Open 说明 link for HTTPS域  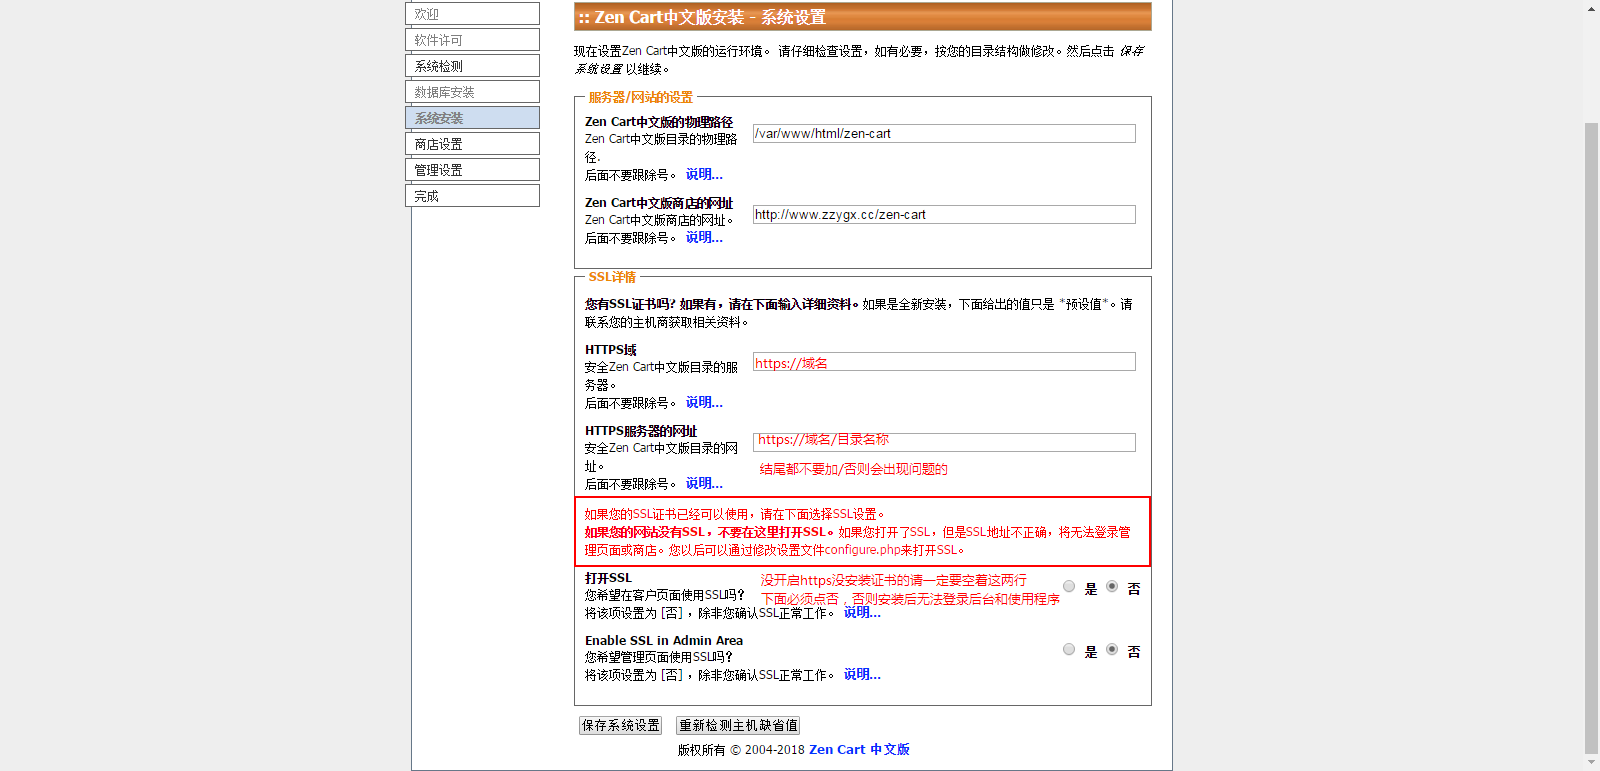coord(704,402)
